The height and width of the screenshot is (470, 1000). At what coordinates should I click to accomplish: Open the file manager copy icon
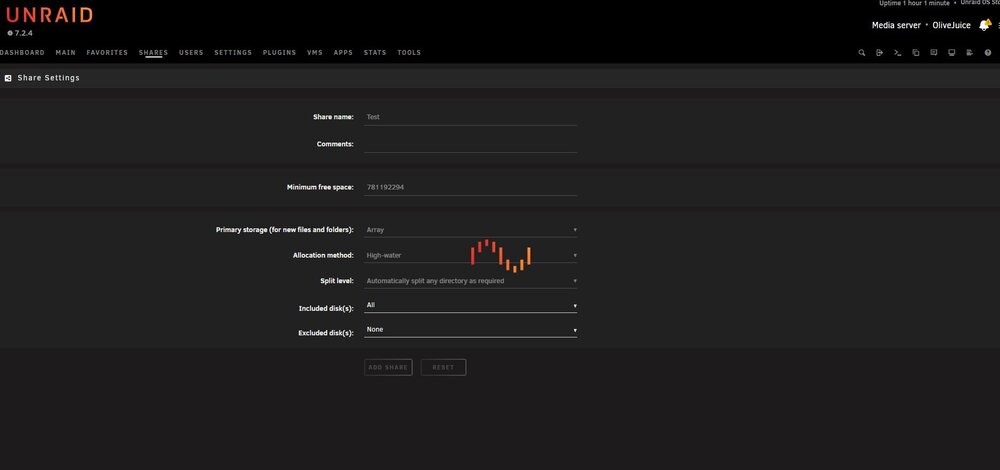pos(916,53)
